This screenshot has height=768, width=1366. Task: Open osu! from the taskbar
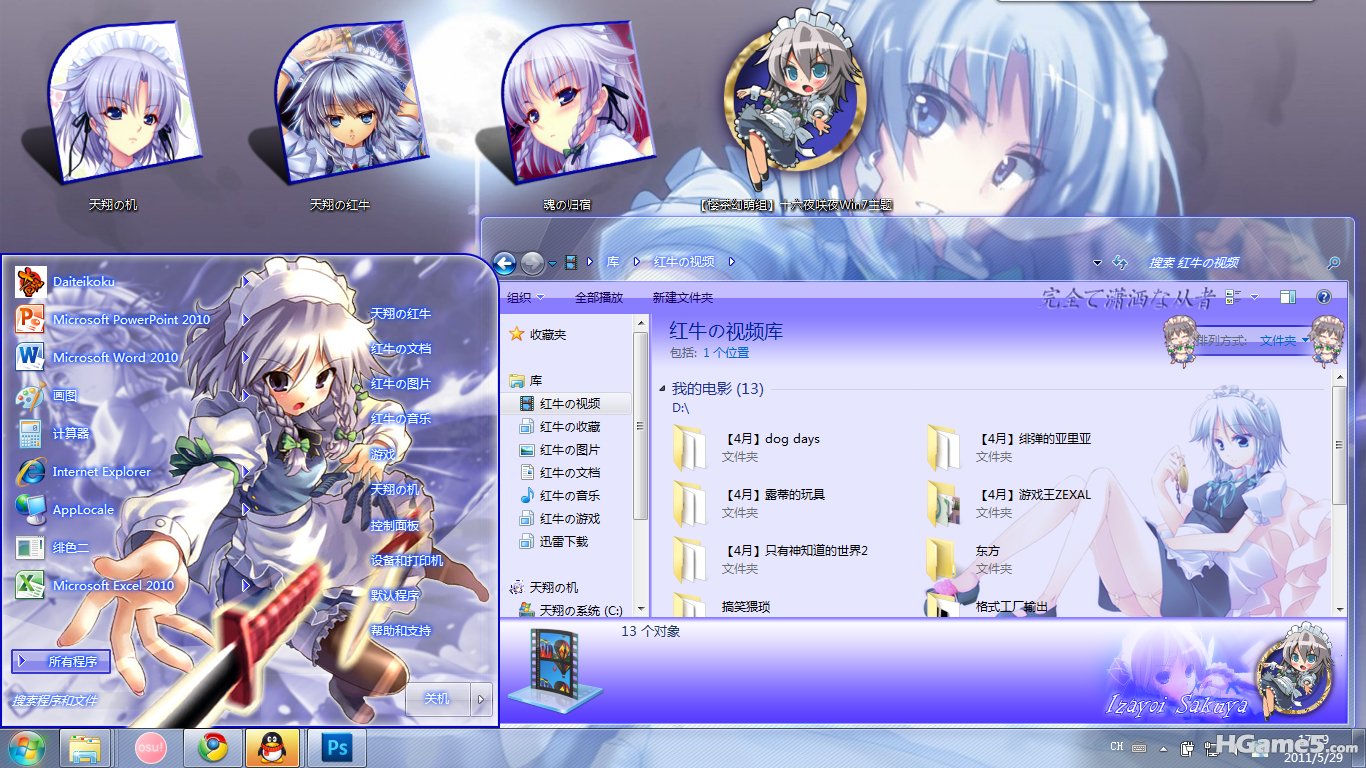point(149,748)
